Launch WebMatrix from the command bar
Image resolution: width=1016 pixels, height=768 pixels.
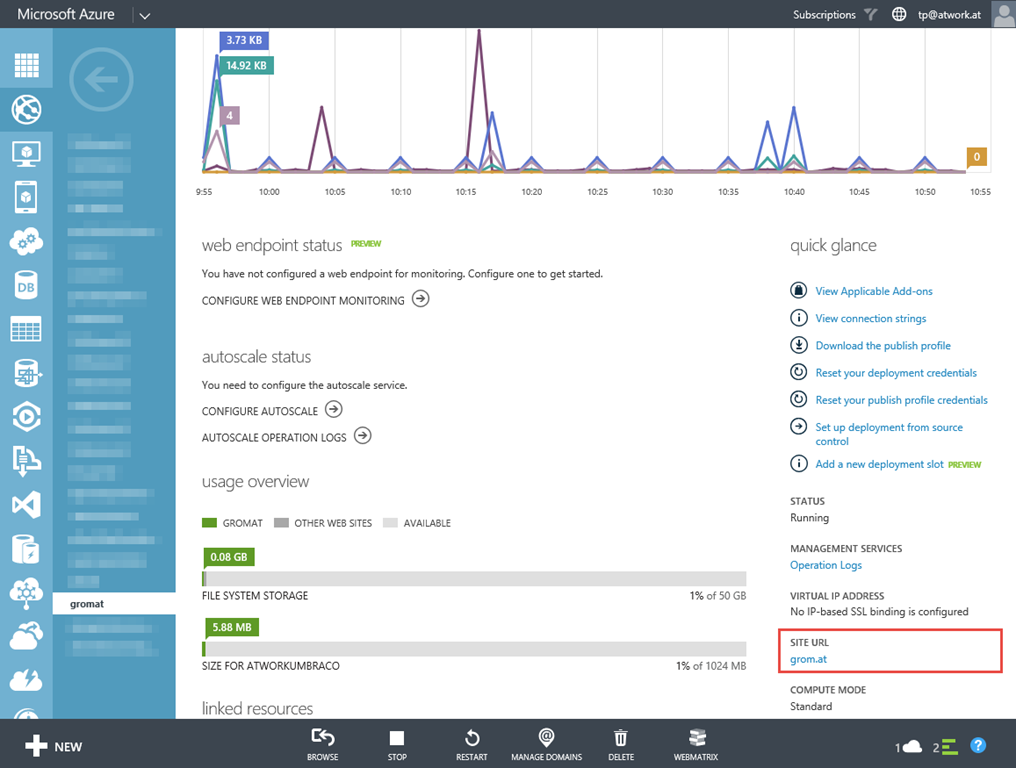[x=696, y=743]
